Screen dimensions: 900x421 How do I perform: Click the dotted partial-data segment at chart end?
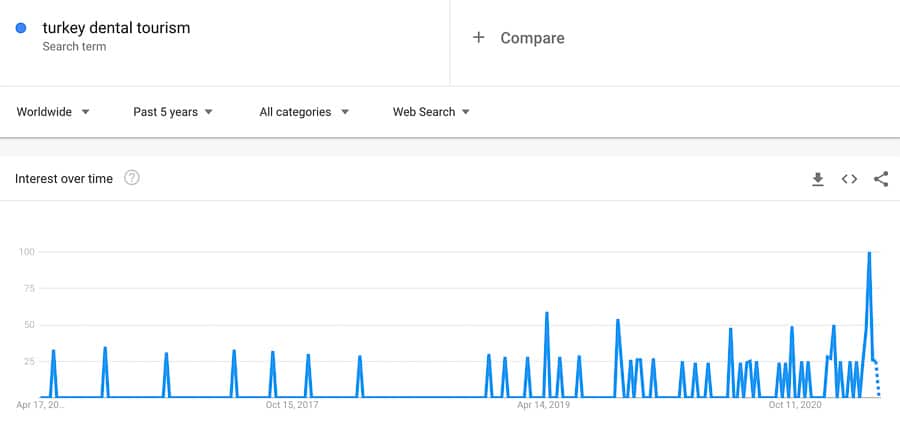(x=878, y=380)
